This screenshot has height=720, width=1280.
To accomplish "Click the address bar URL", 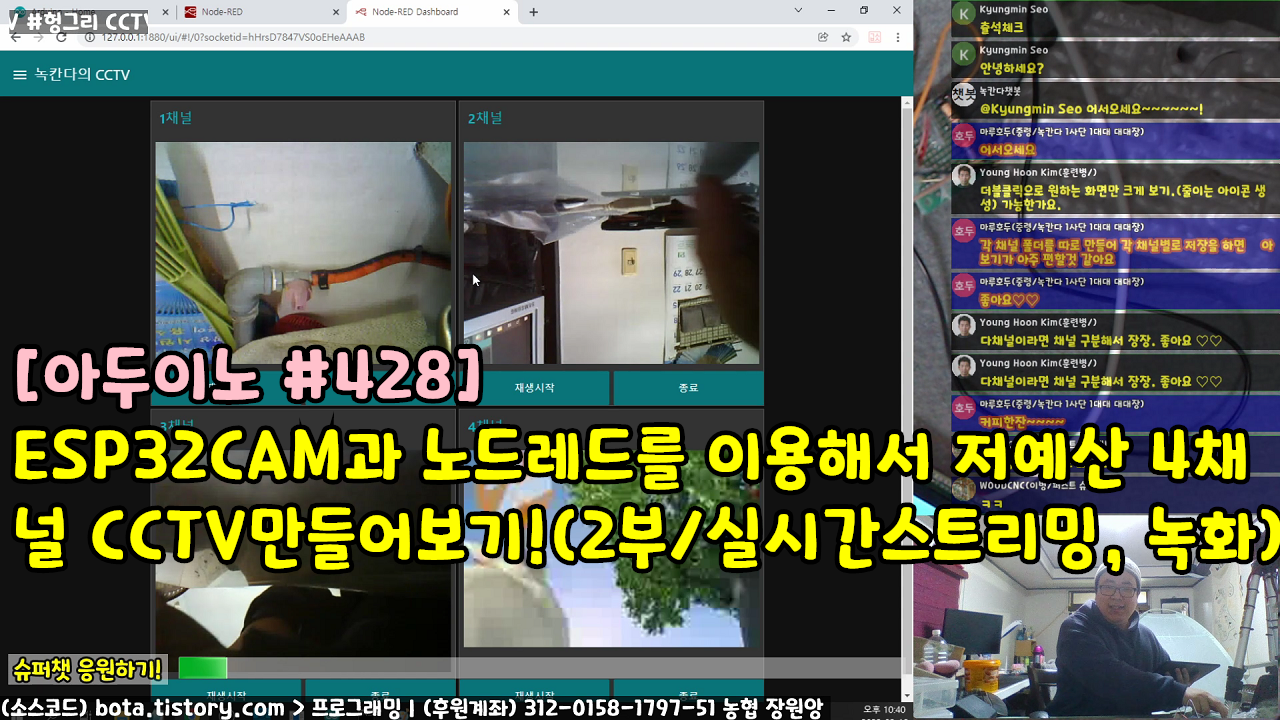I will 232,37.
